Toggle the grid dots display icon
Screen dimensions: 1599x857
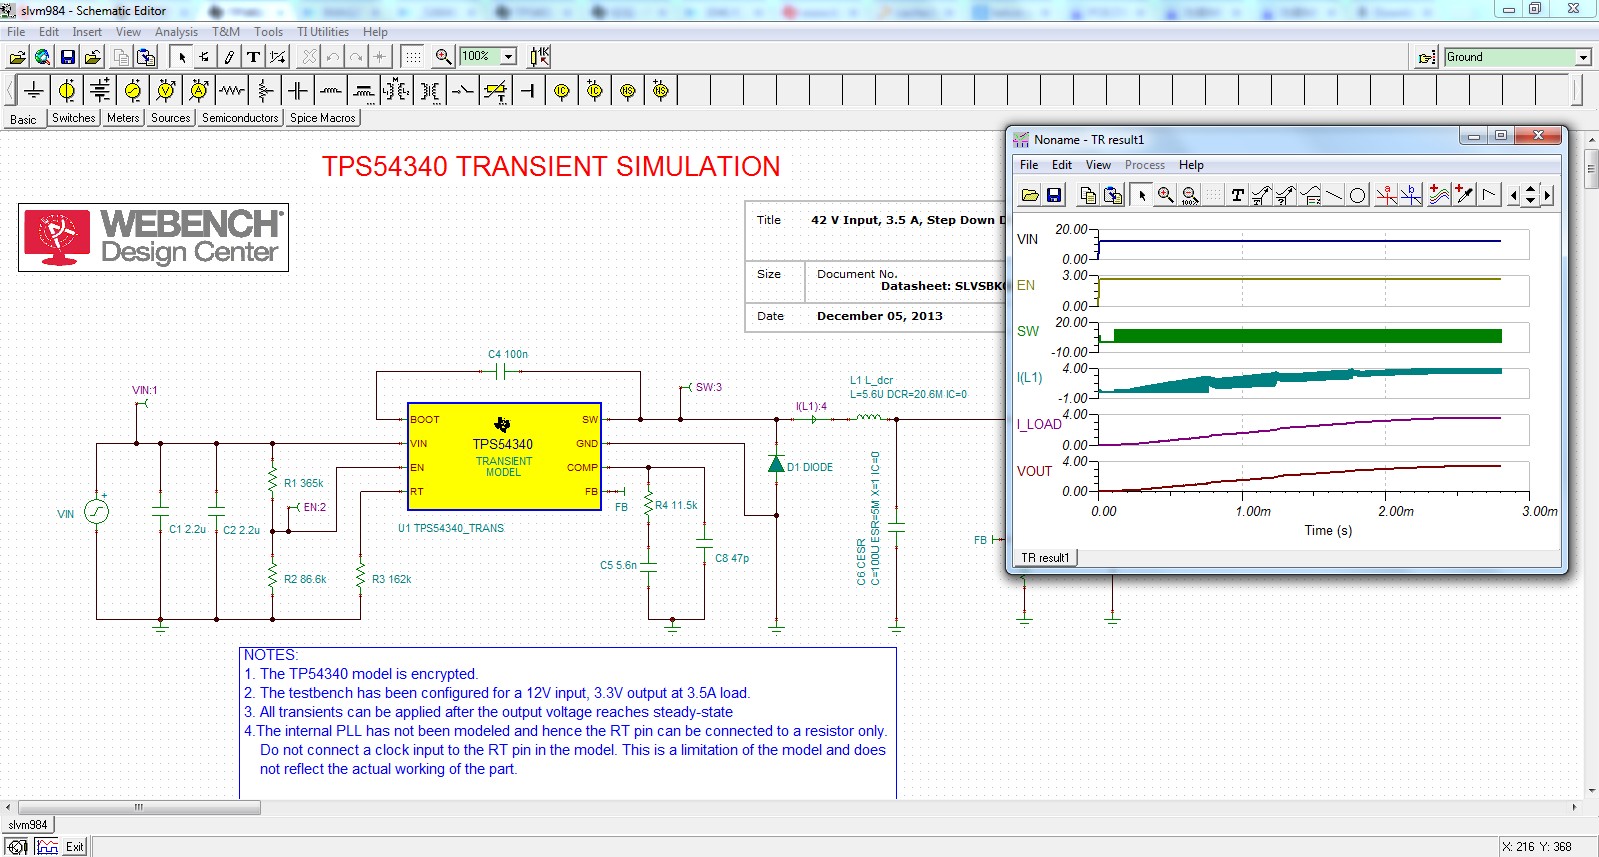point(413,57)
